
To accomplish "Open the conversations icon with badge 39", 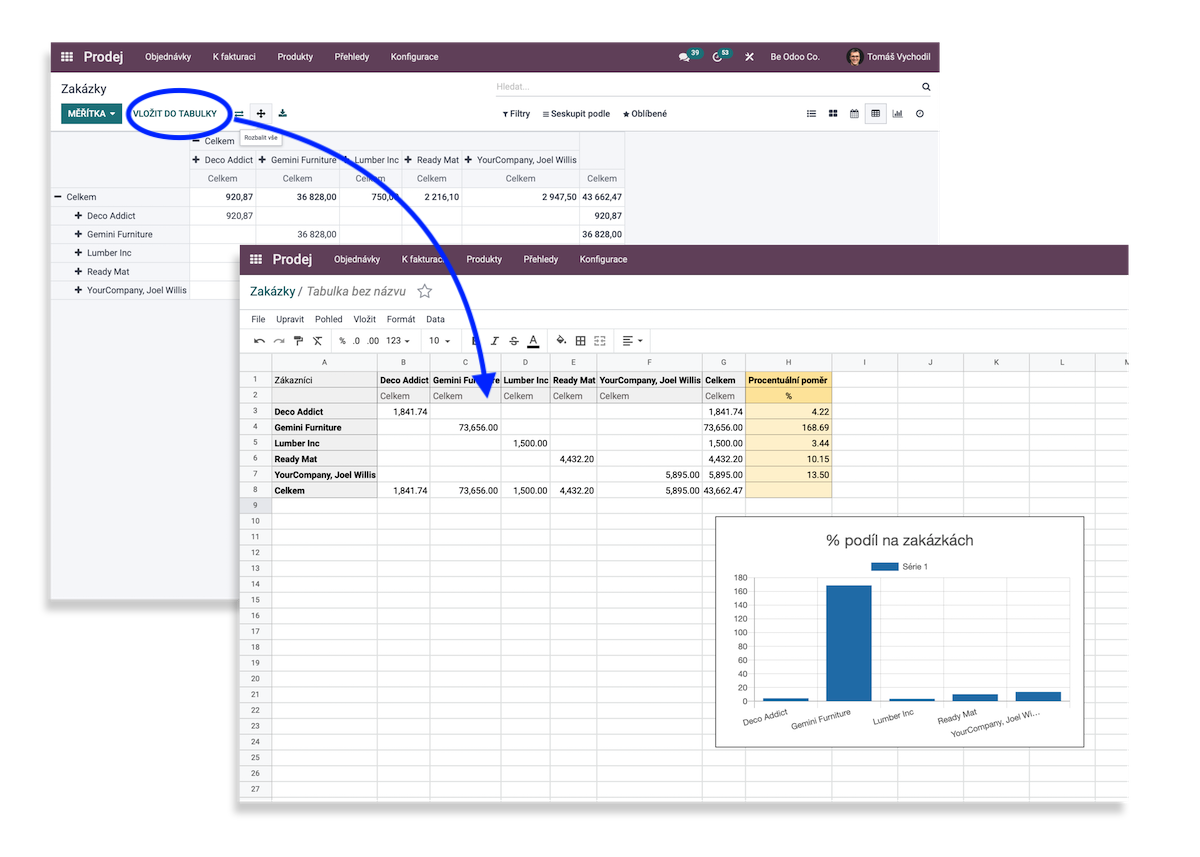I will coord(686,56).
